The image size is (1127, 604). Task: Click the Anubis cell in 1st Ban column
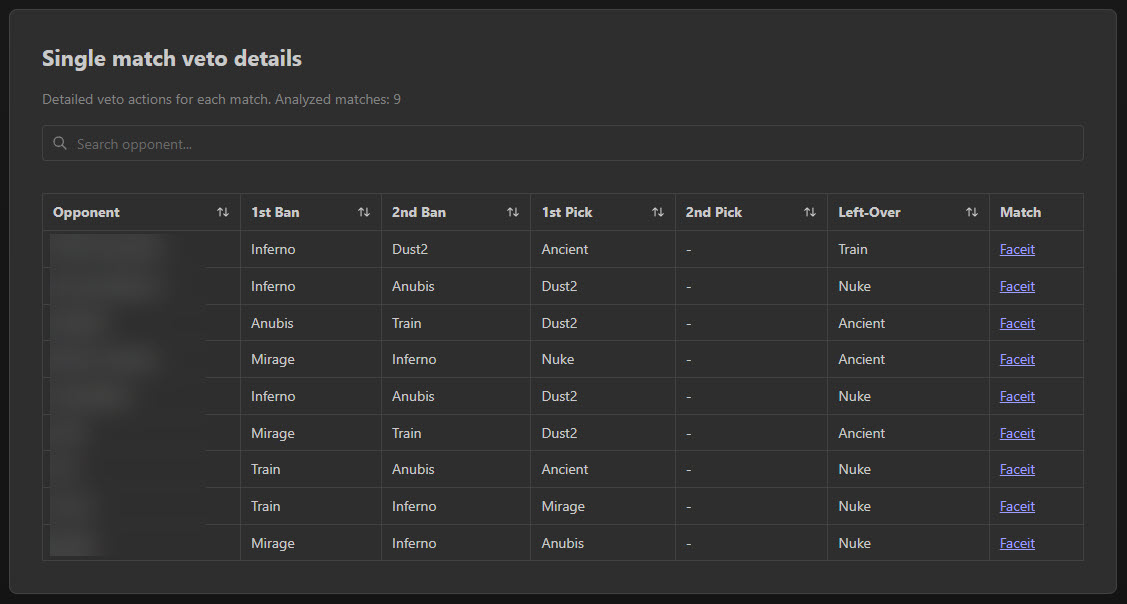[272, 323]
